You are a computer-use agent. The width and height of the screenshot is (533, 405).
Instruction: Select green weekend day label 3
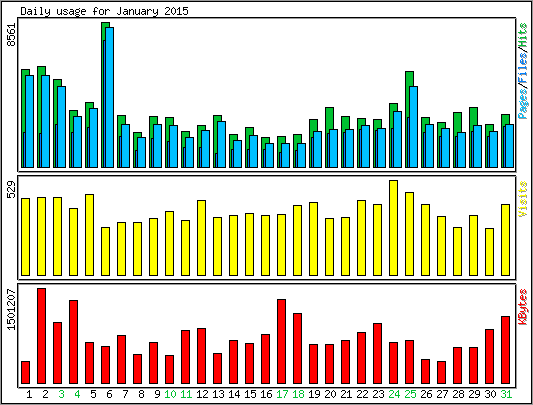61,394
